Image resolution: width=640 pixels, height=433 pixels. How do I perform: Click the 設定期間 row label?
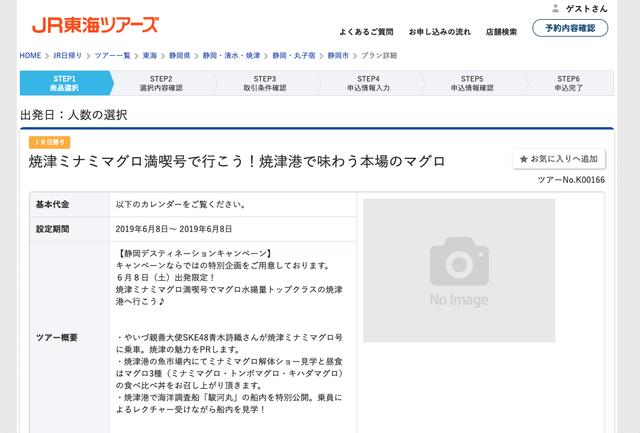(x=52, y=229)
